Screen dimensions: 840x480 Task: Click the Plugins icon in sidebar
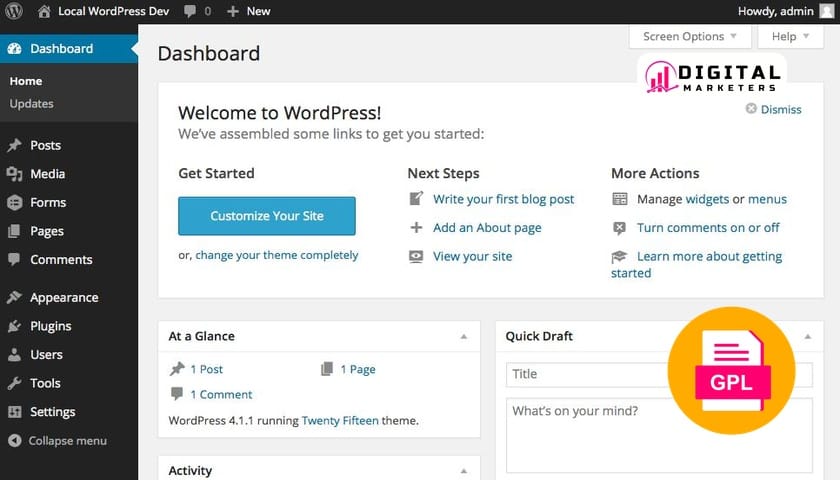click(x=14, y=326)
